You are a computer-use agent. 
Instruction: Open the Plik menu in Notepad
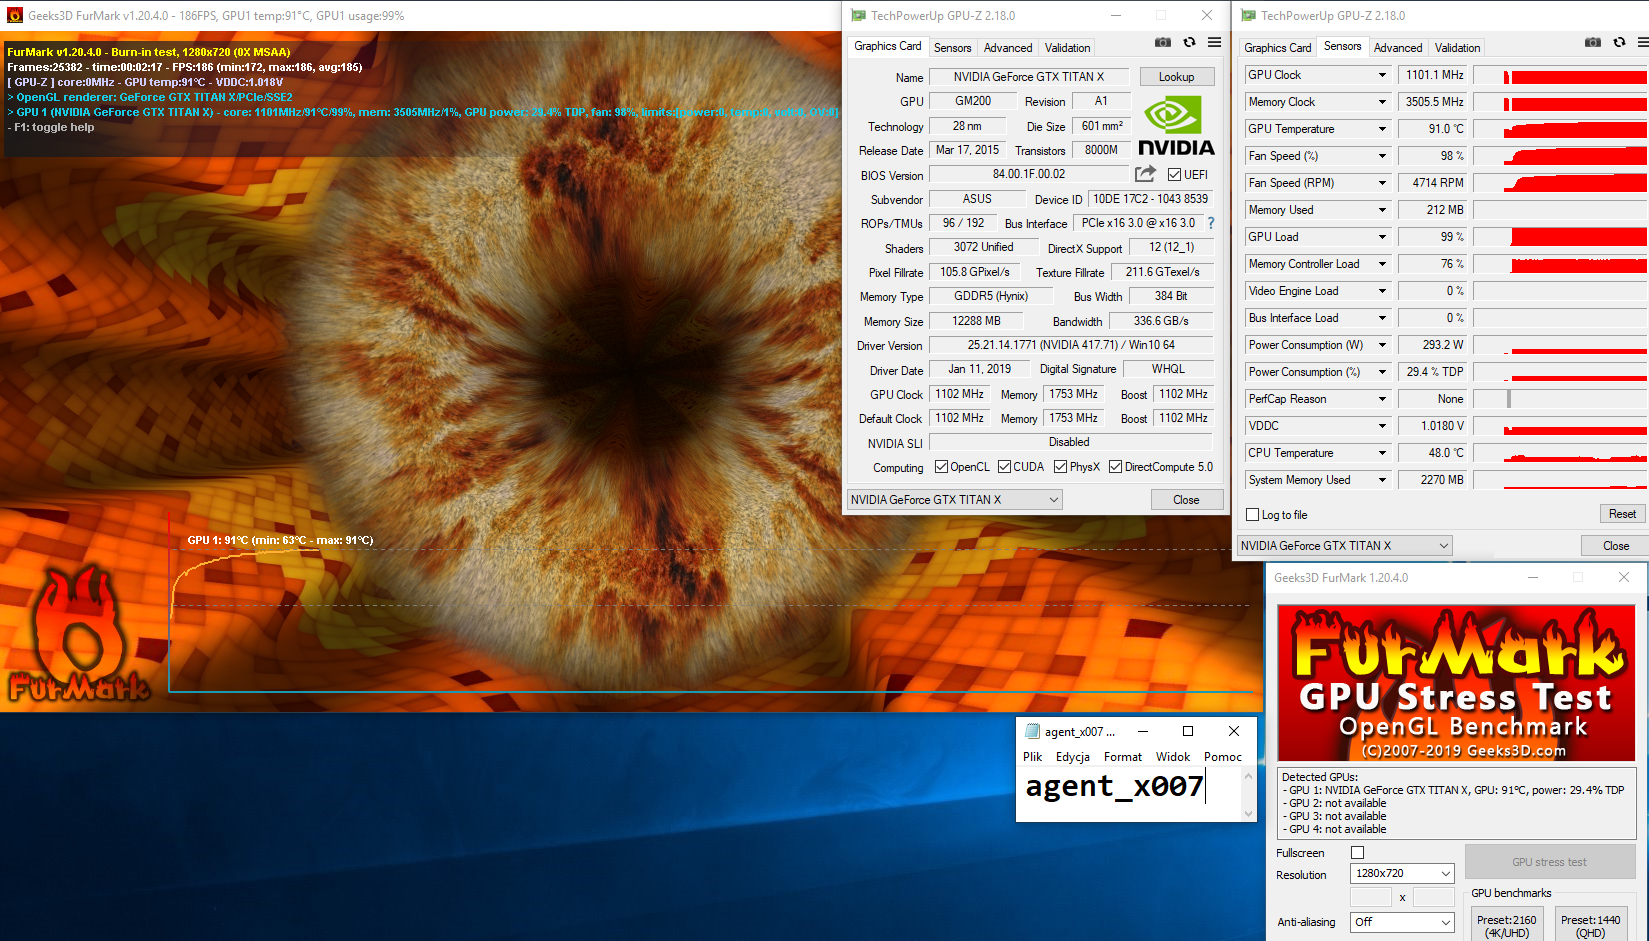[1032, 757]
